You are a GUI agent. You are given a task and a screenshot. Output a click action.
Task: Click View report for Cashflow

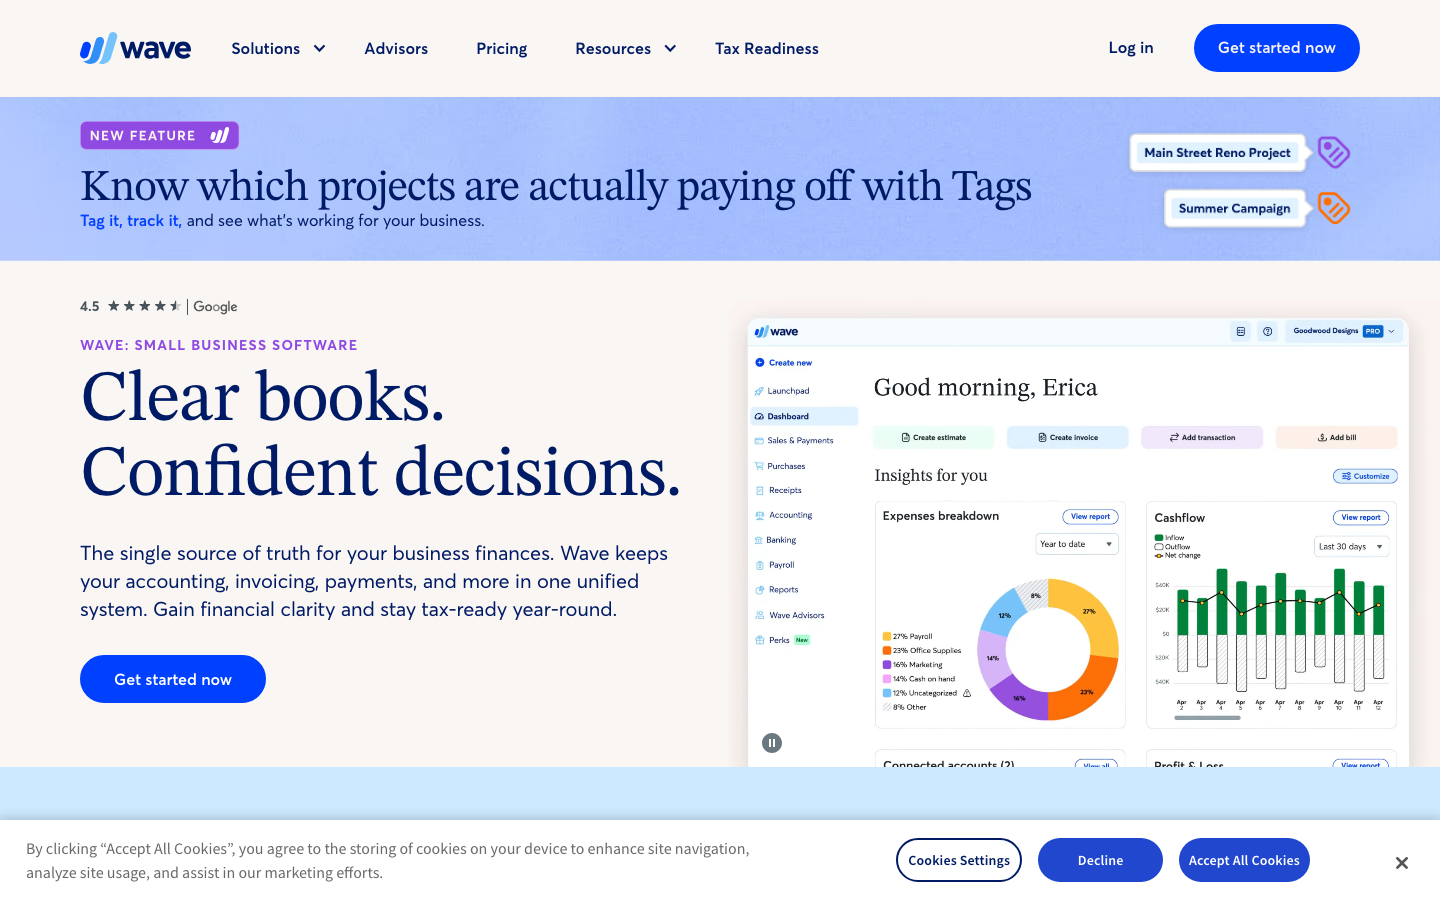point(1361,518)
